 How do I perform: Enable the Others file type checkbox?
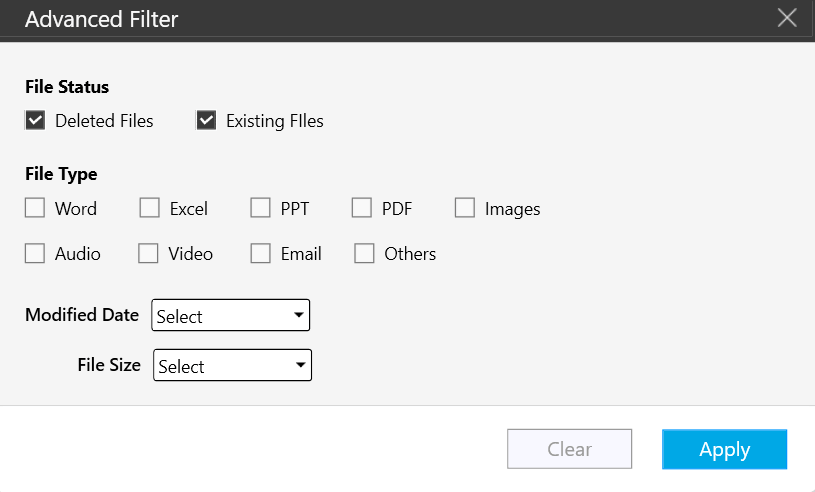pos(364,254)
